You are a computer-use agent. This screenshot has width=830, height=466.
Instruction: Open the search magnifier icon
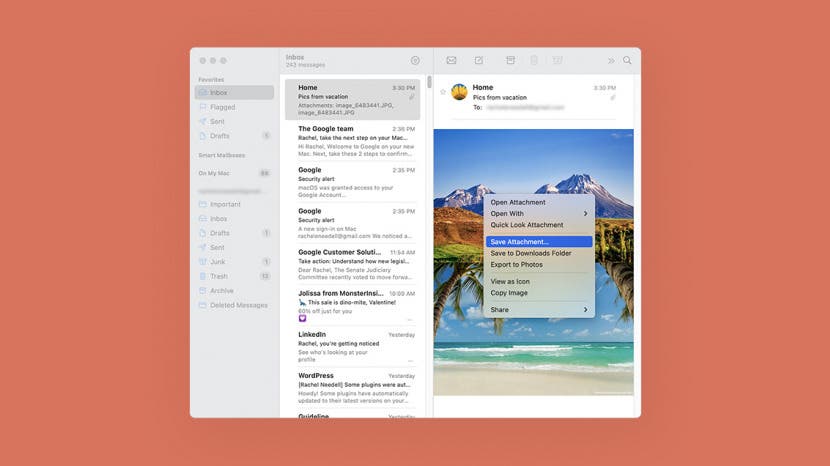pyautogui.click(x=627, y=60)
